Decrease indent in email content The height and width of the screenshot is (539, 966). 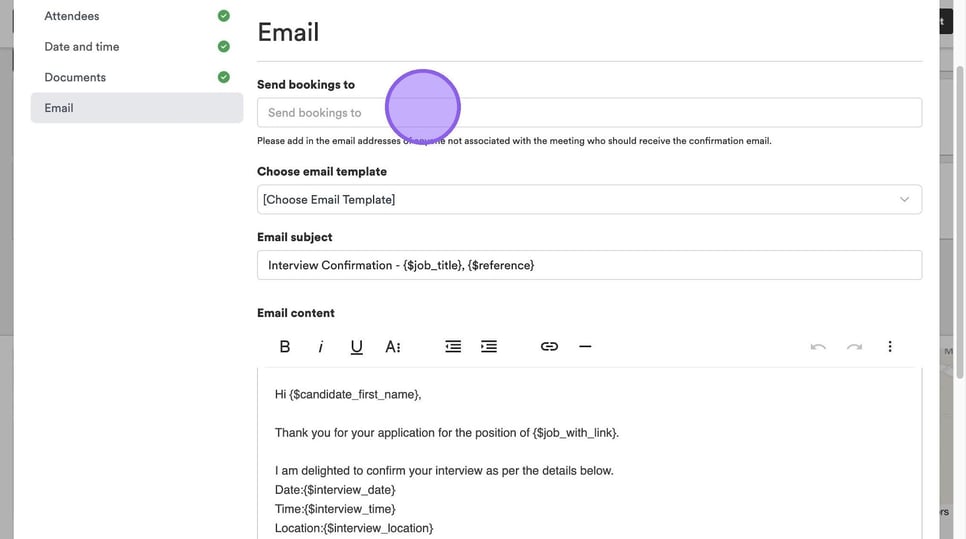pyautogui.click(x=453, y=347)
